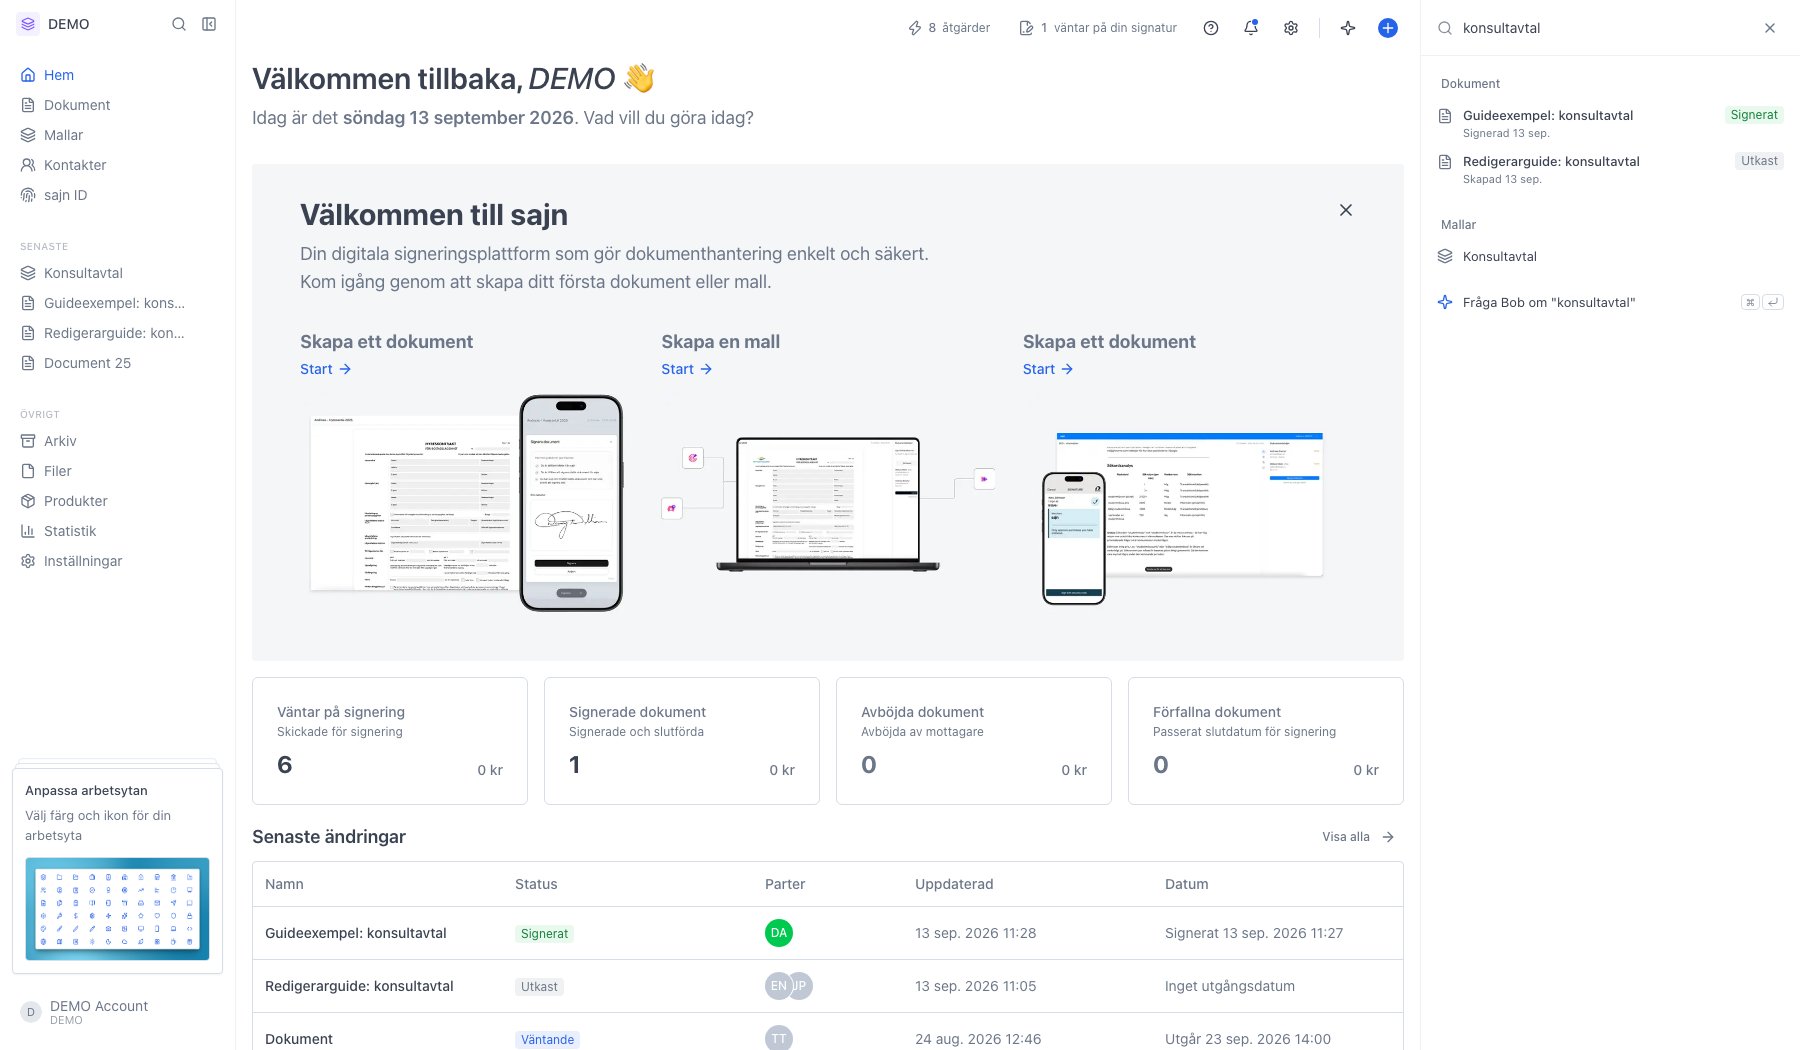Open 1 väntar på din signatur
The image size is (1800, 1050).
point(1098,28)
